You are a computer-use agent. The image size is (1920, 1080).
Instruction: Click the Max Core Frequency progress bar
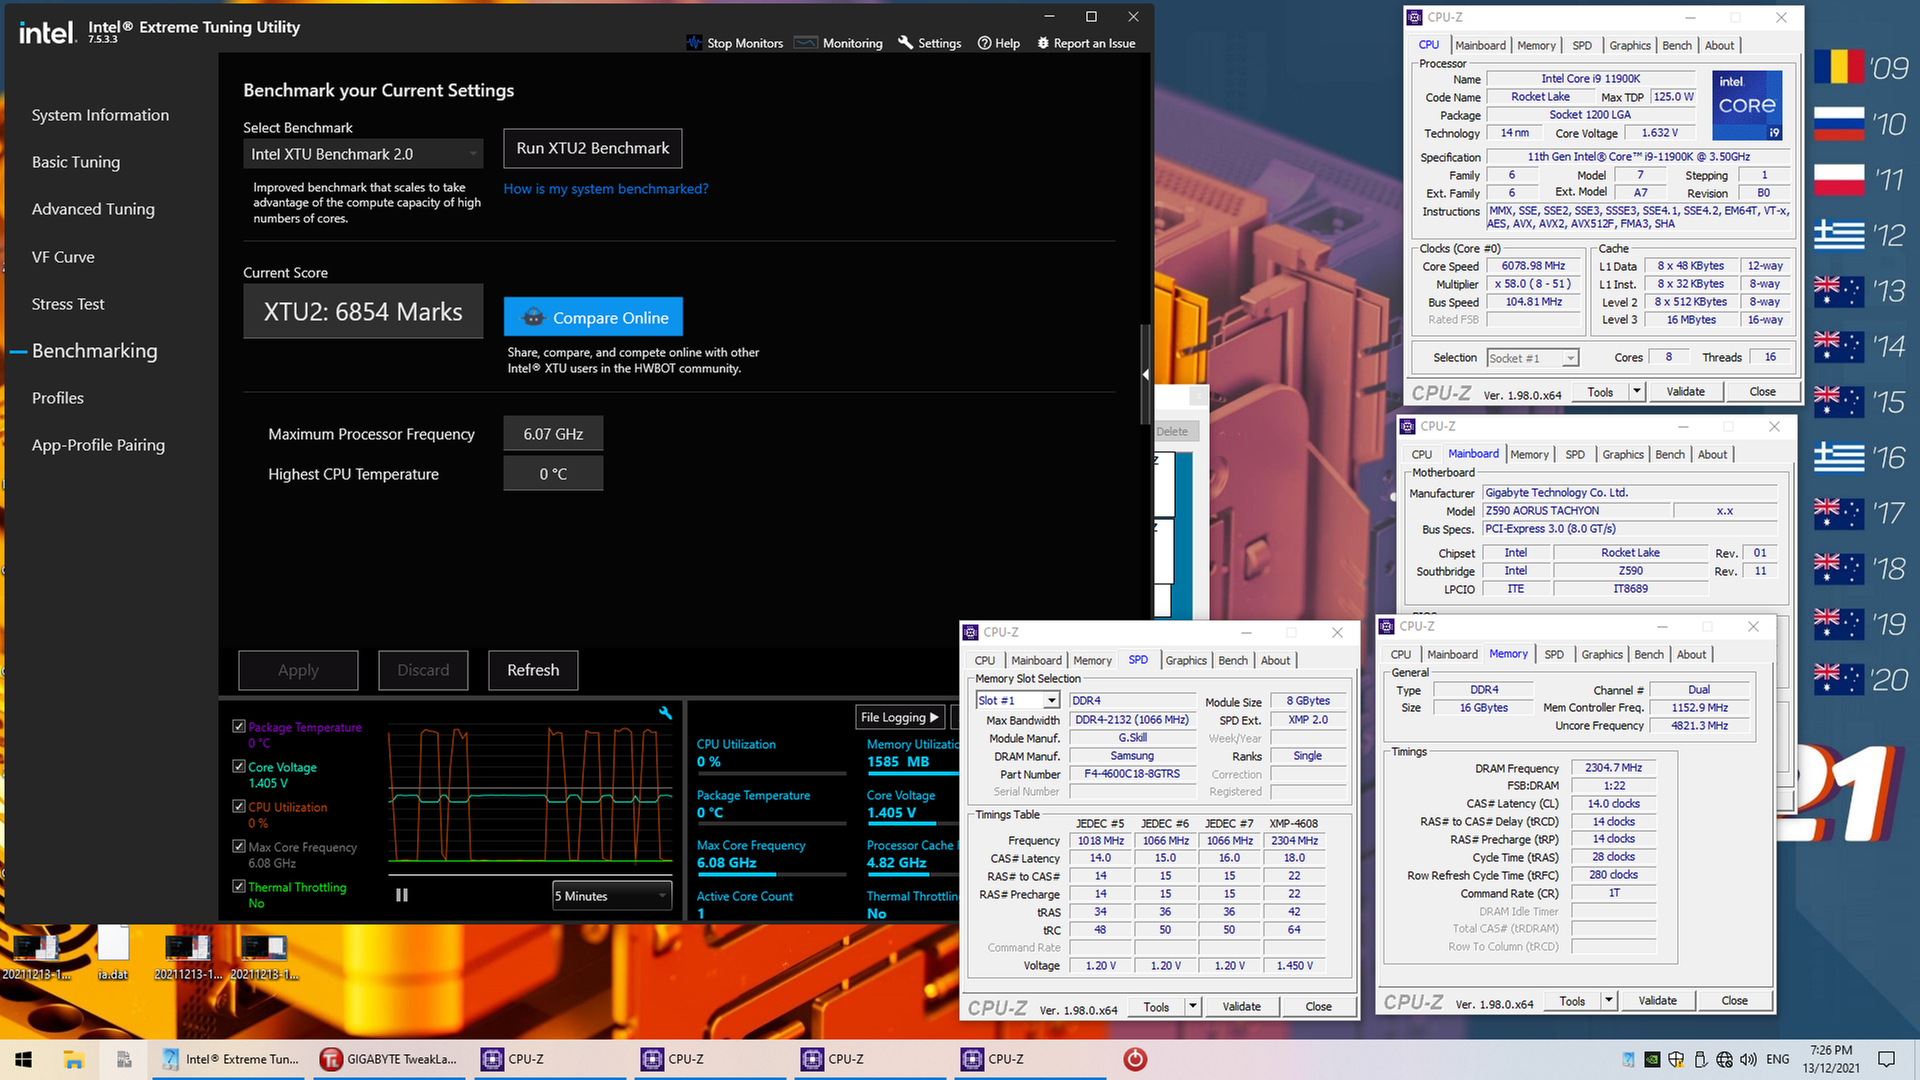[771, 876]
